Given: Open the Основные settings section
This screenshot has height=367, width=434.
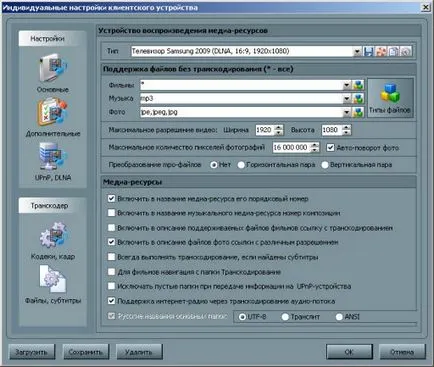Looking at the screenshot, I should [x=53, y=73].
